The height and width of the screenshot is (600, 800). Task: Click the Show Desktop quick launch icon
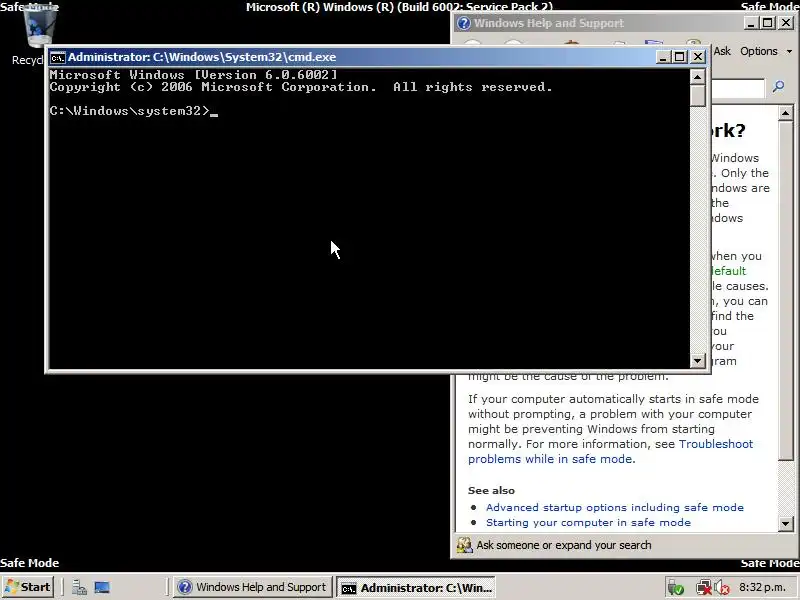click(x=102, y=588)
